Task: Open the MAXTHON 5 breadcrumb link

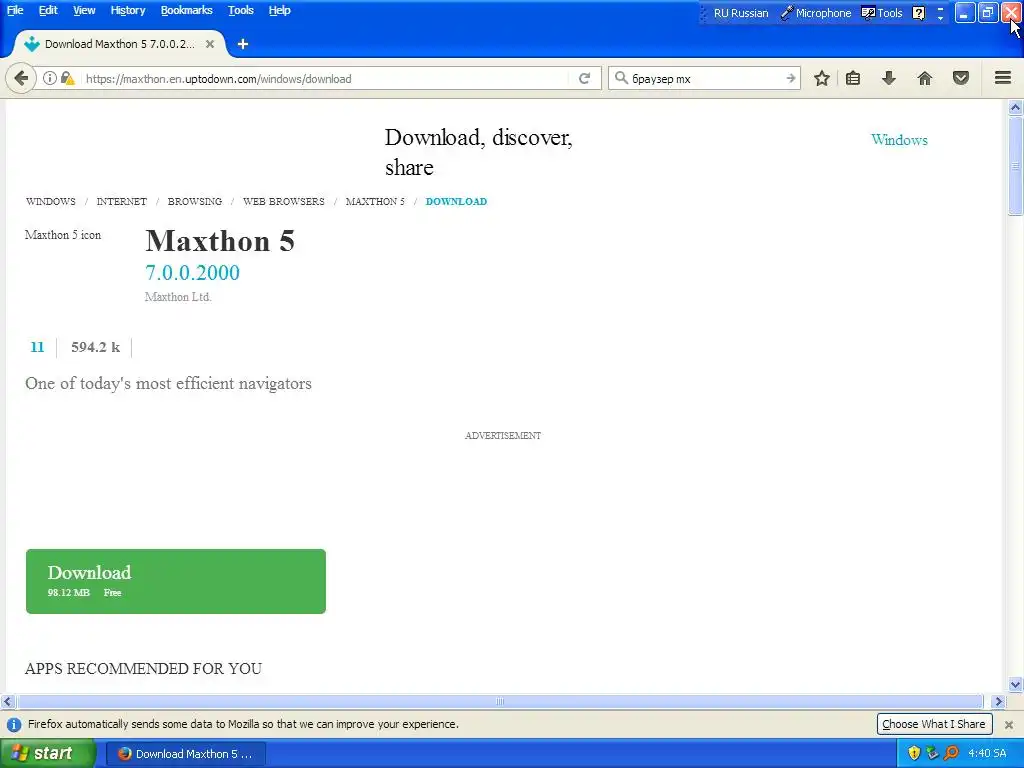Action: click(x=375, y=201)
